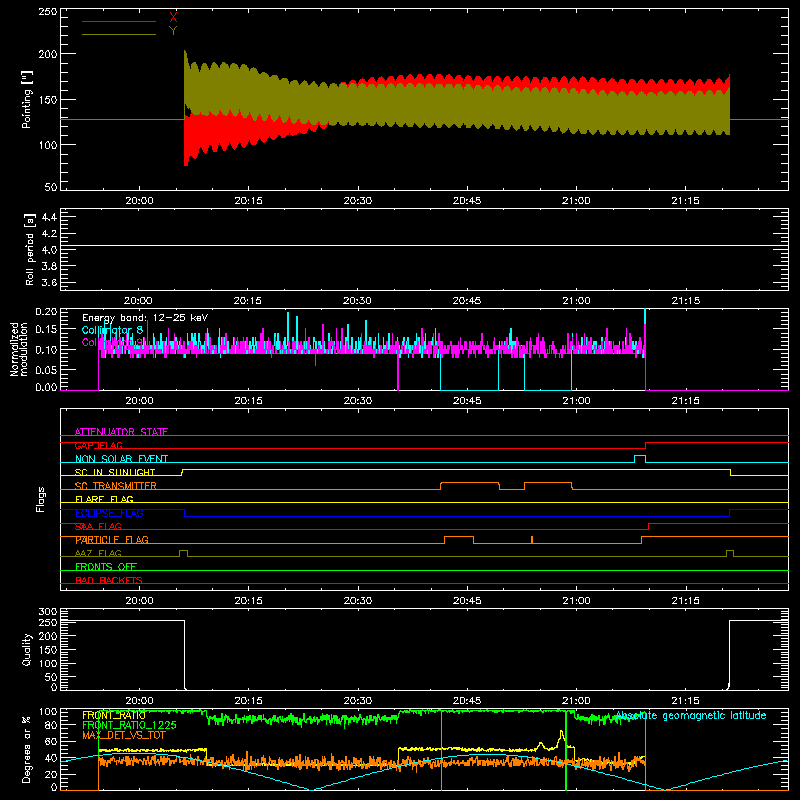Click the olive legend line sample for Y
This screenshot has width=800, height=800.
[119, 35]
